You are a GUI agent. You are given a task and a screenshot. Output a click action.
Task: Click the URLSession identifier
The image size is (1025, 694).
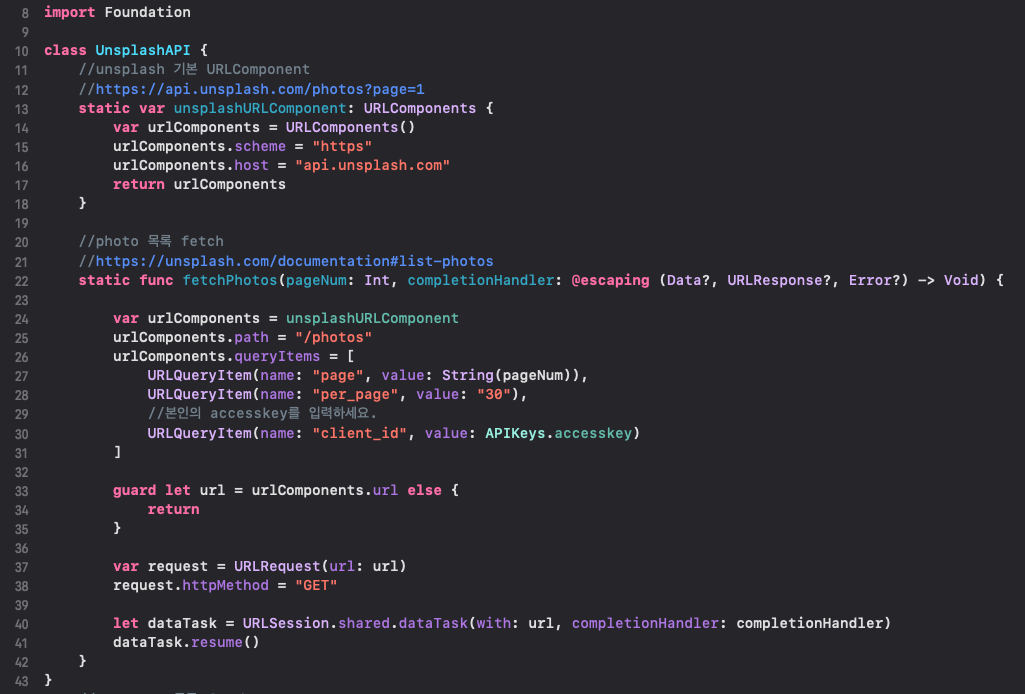(286, 623)
